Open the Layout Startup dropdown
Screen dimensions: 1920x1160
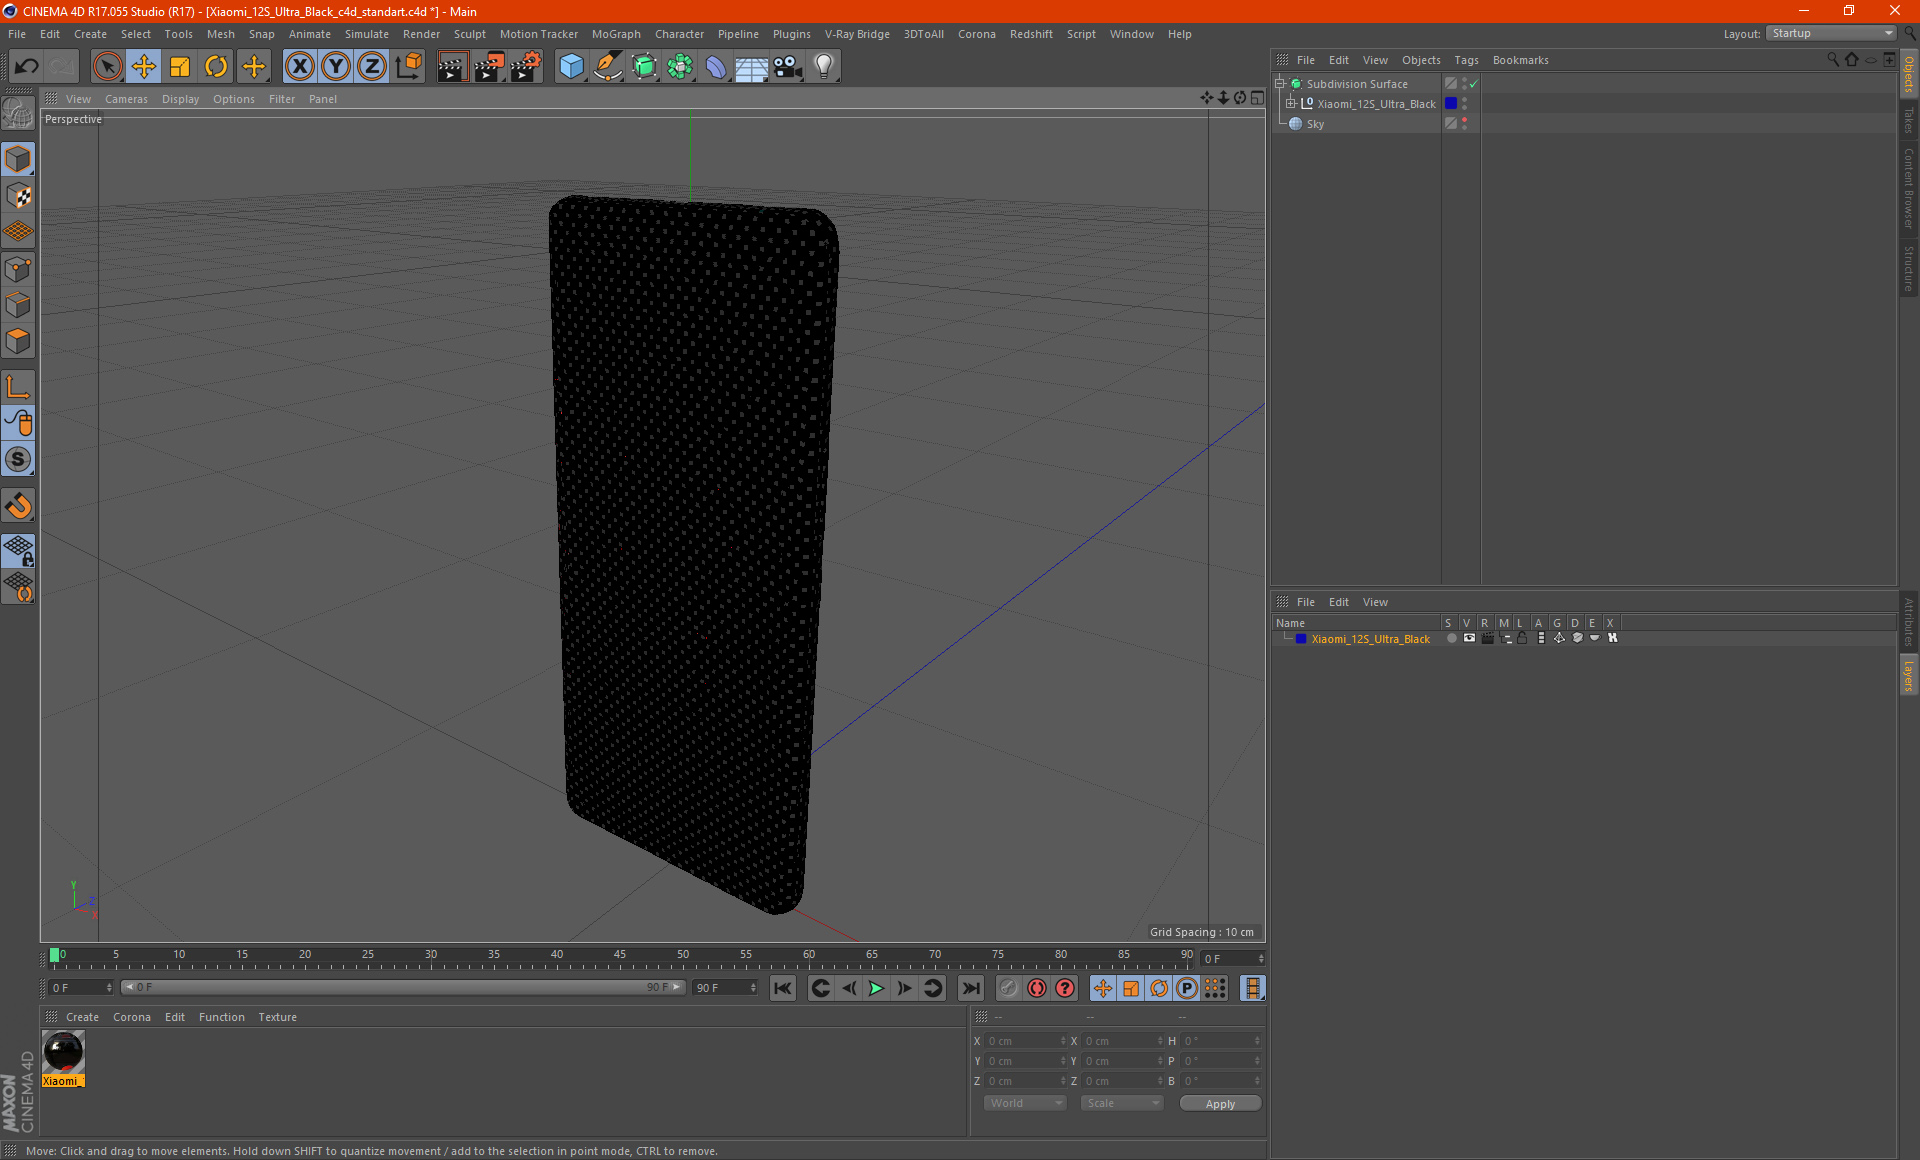pos(1832,34)
